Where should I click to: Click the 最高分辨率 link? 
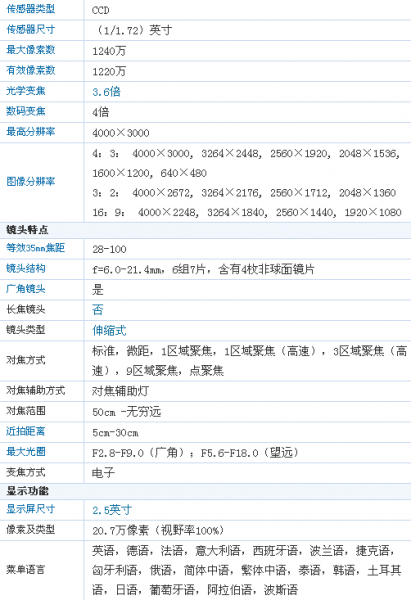[x=31, y=132]
